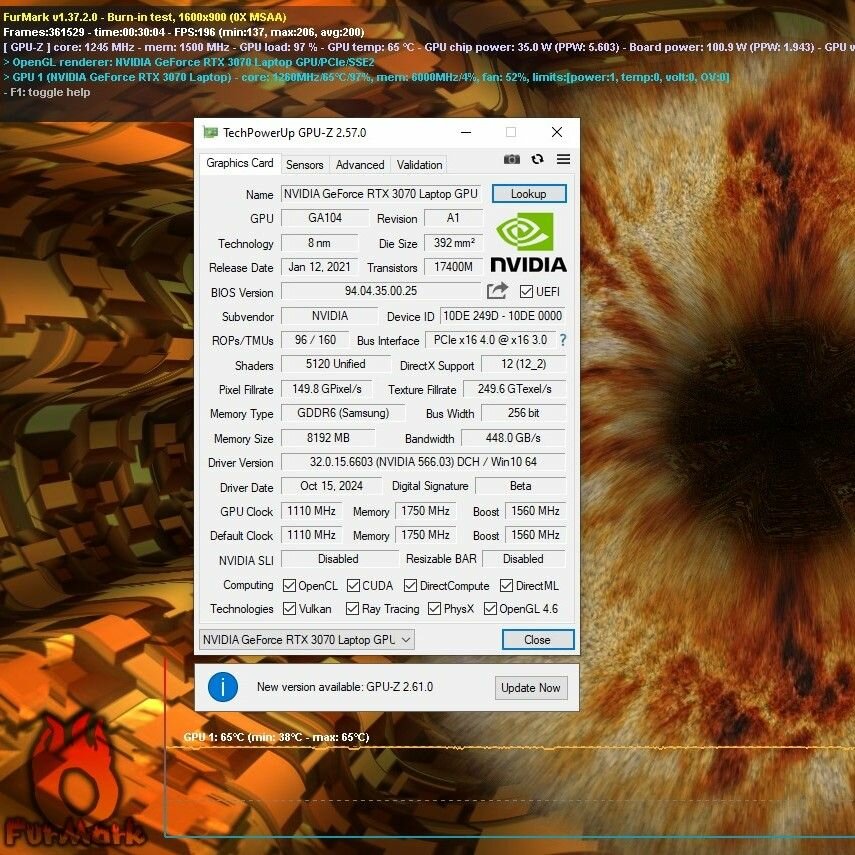Click the FurMark OpenGL renderer line
Screen dimensions: 855x855
point(189,62)
